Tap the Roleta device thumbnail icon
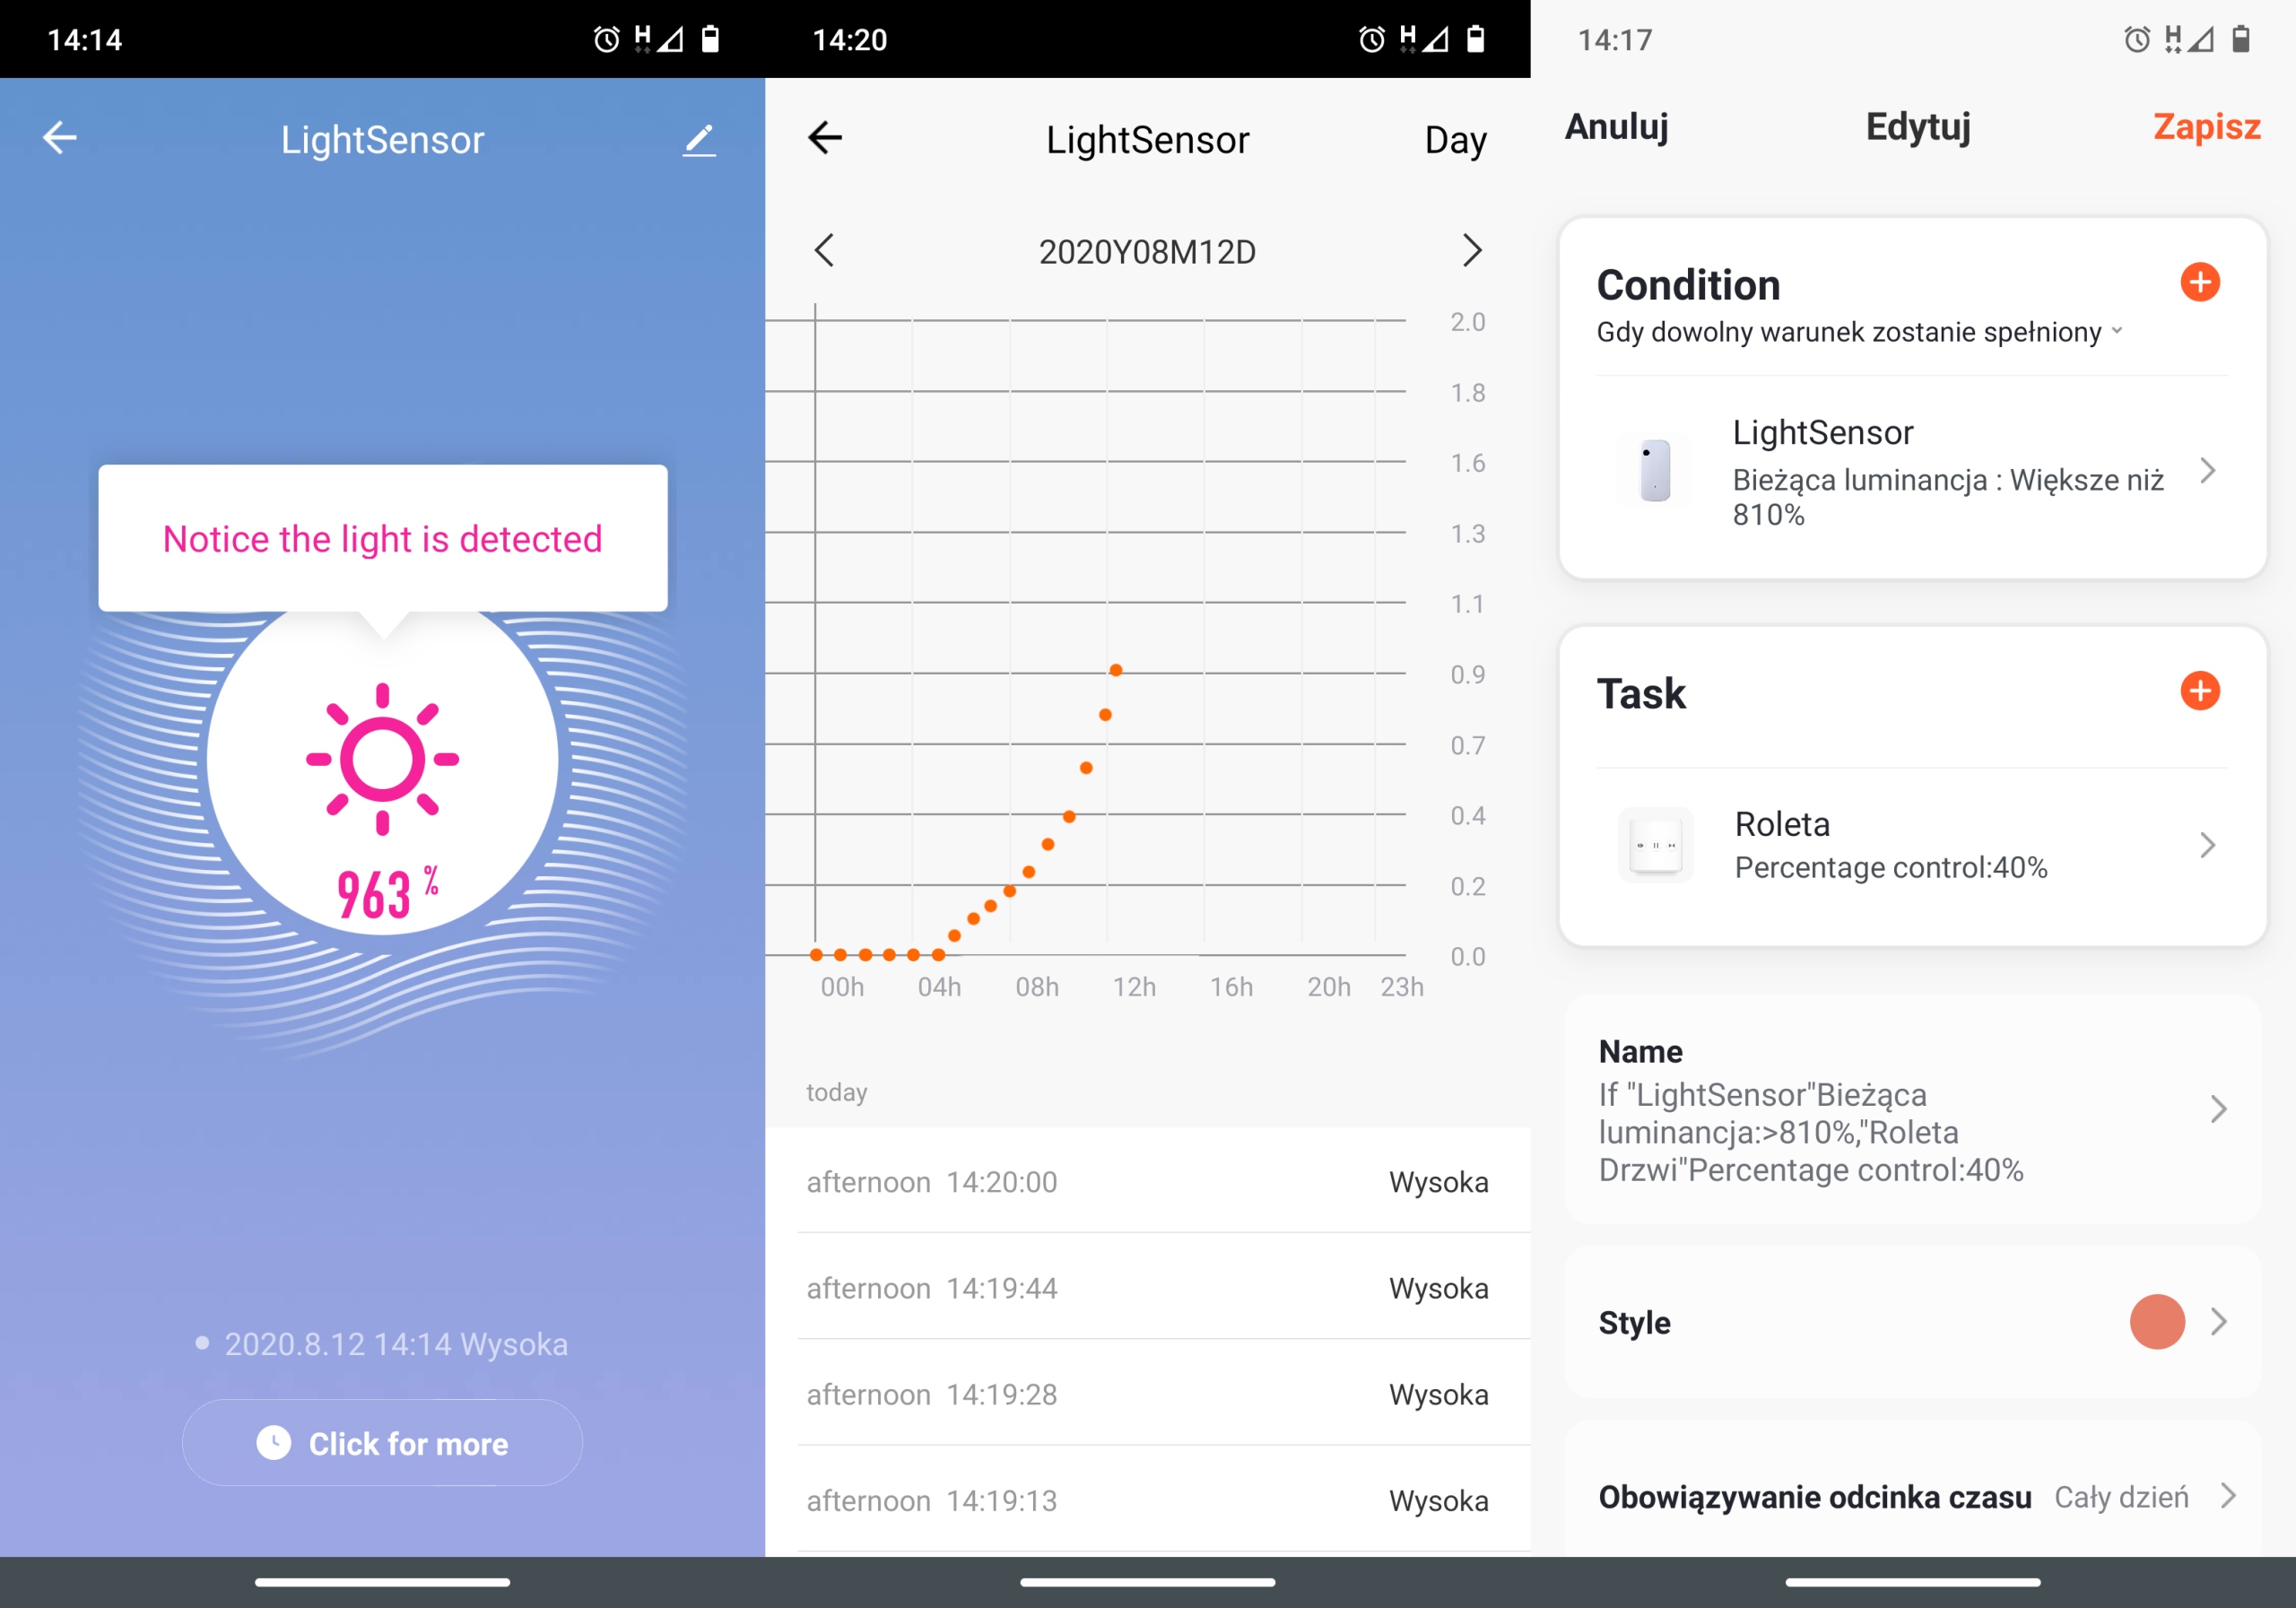This screenshot has width=2296, height=1608. pos(1655,846)
